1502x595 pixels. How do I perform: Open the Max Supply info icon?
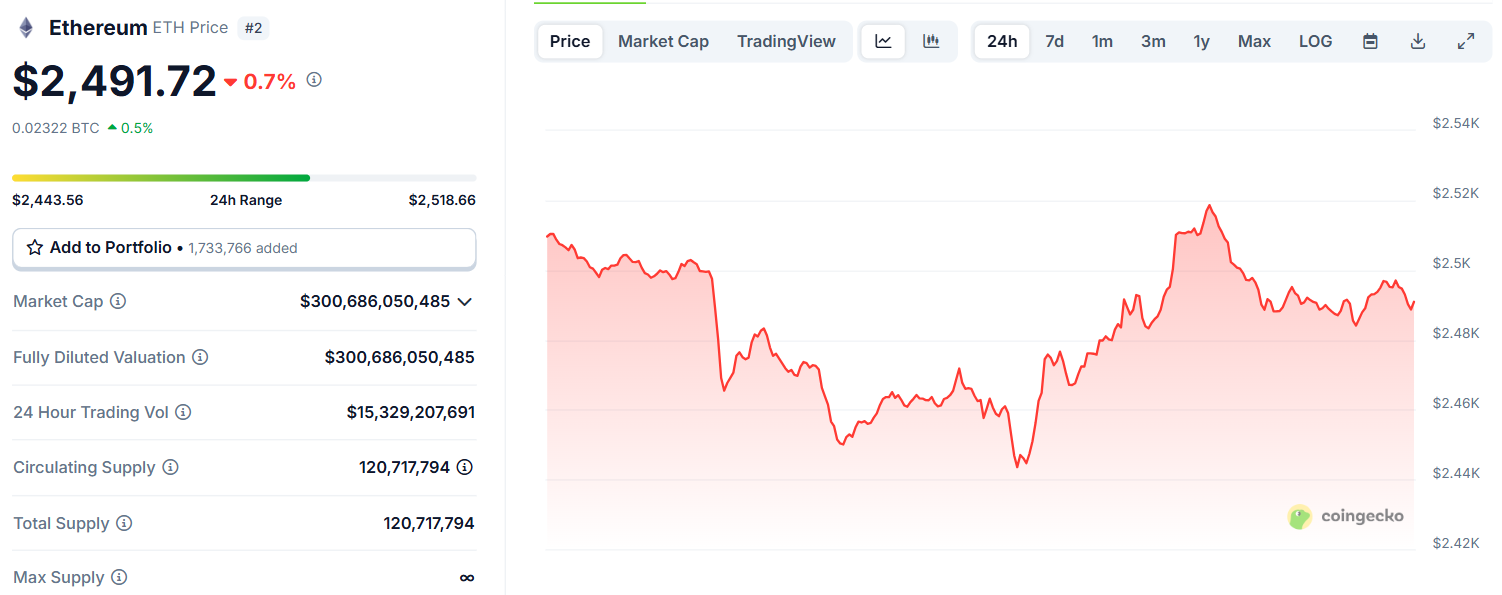pyautogui.click(x=119, y=577)
